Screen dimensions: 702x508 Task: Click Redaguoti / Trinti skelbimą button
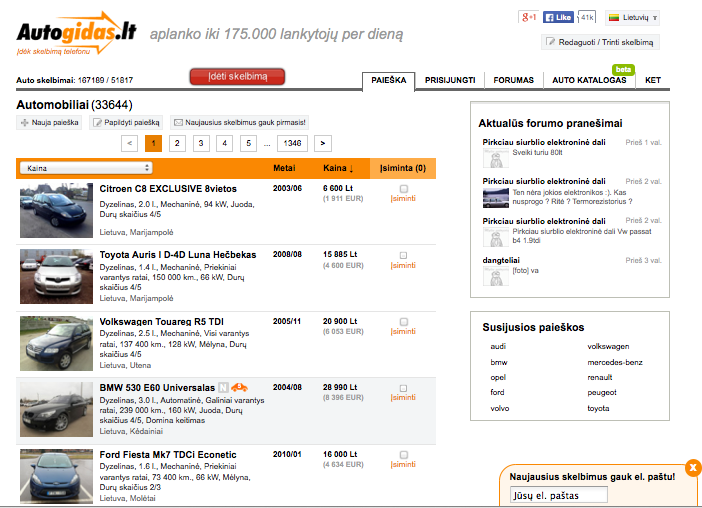(600, 42)
